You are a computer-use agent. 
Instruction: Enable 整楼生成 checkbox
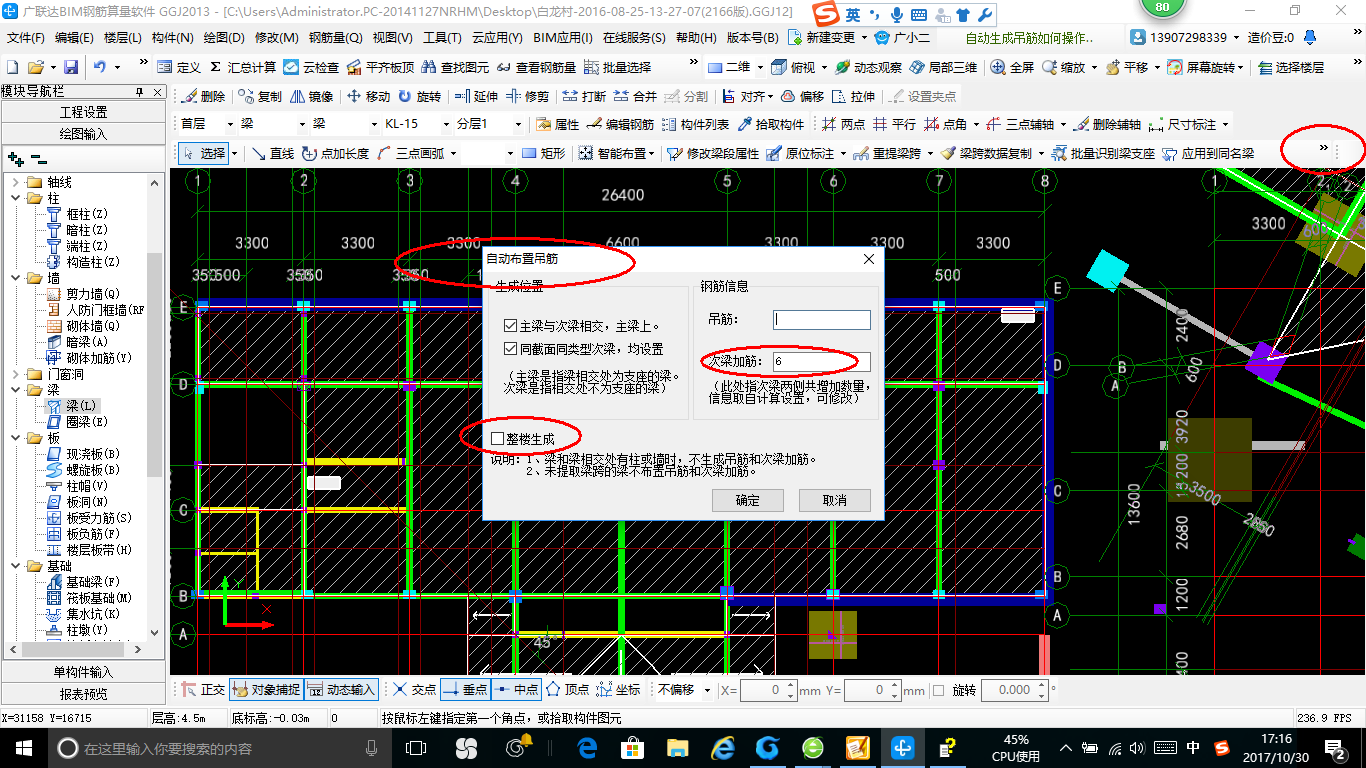(497, 438)
